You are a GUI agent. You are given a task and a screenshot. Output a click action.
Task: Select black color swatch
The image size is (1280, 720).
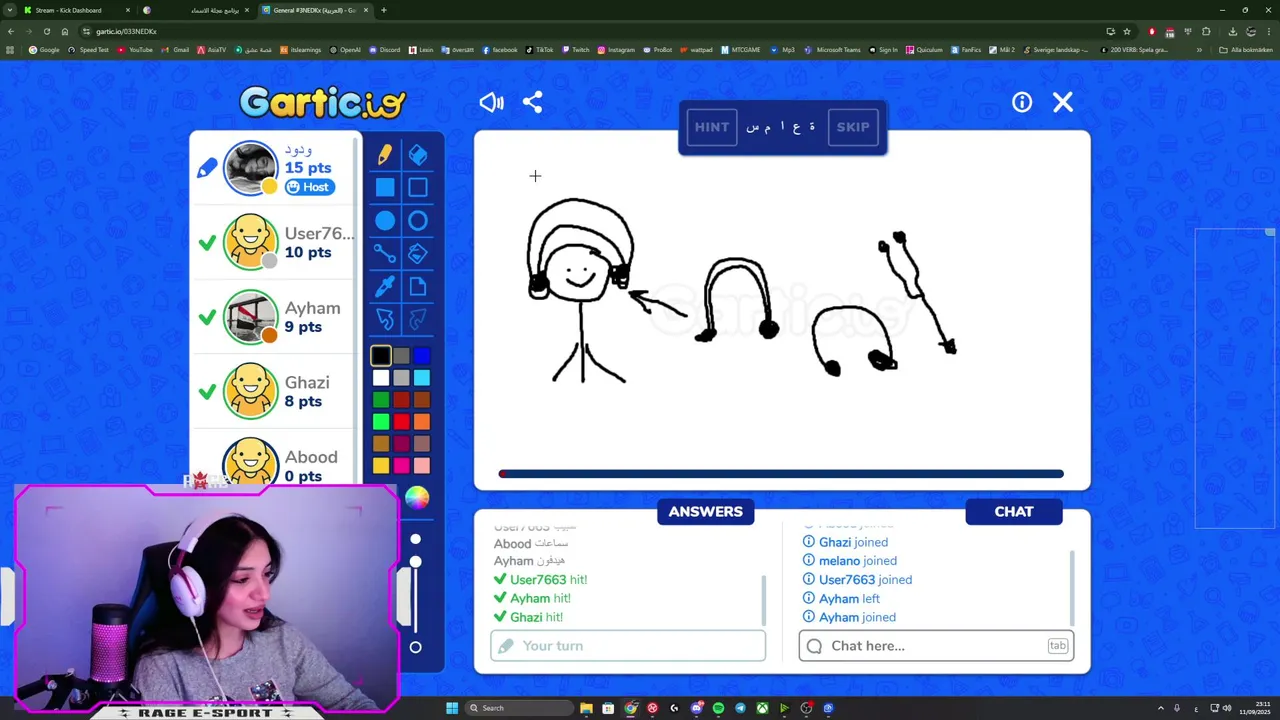(x=381, y=355)
